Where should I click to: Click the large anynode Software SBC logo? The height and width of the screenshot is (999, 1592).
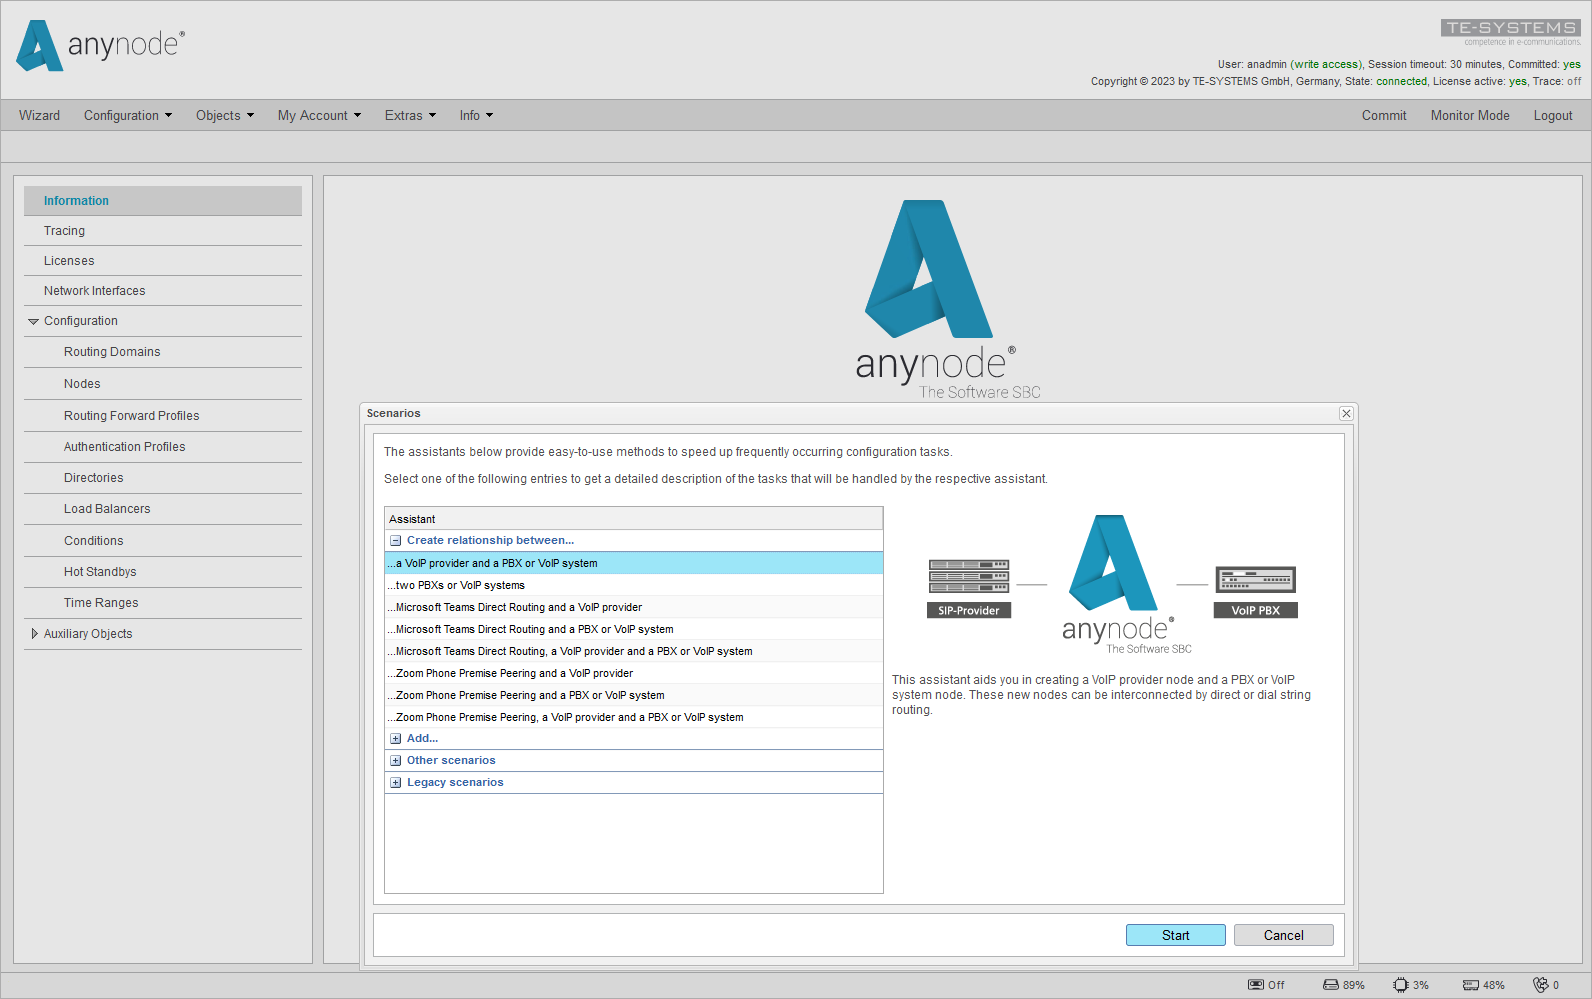pos(947,299)
